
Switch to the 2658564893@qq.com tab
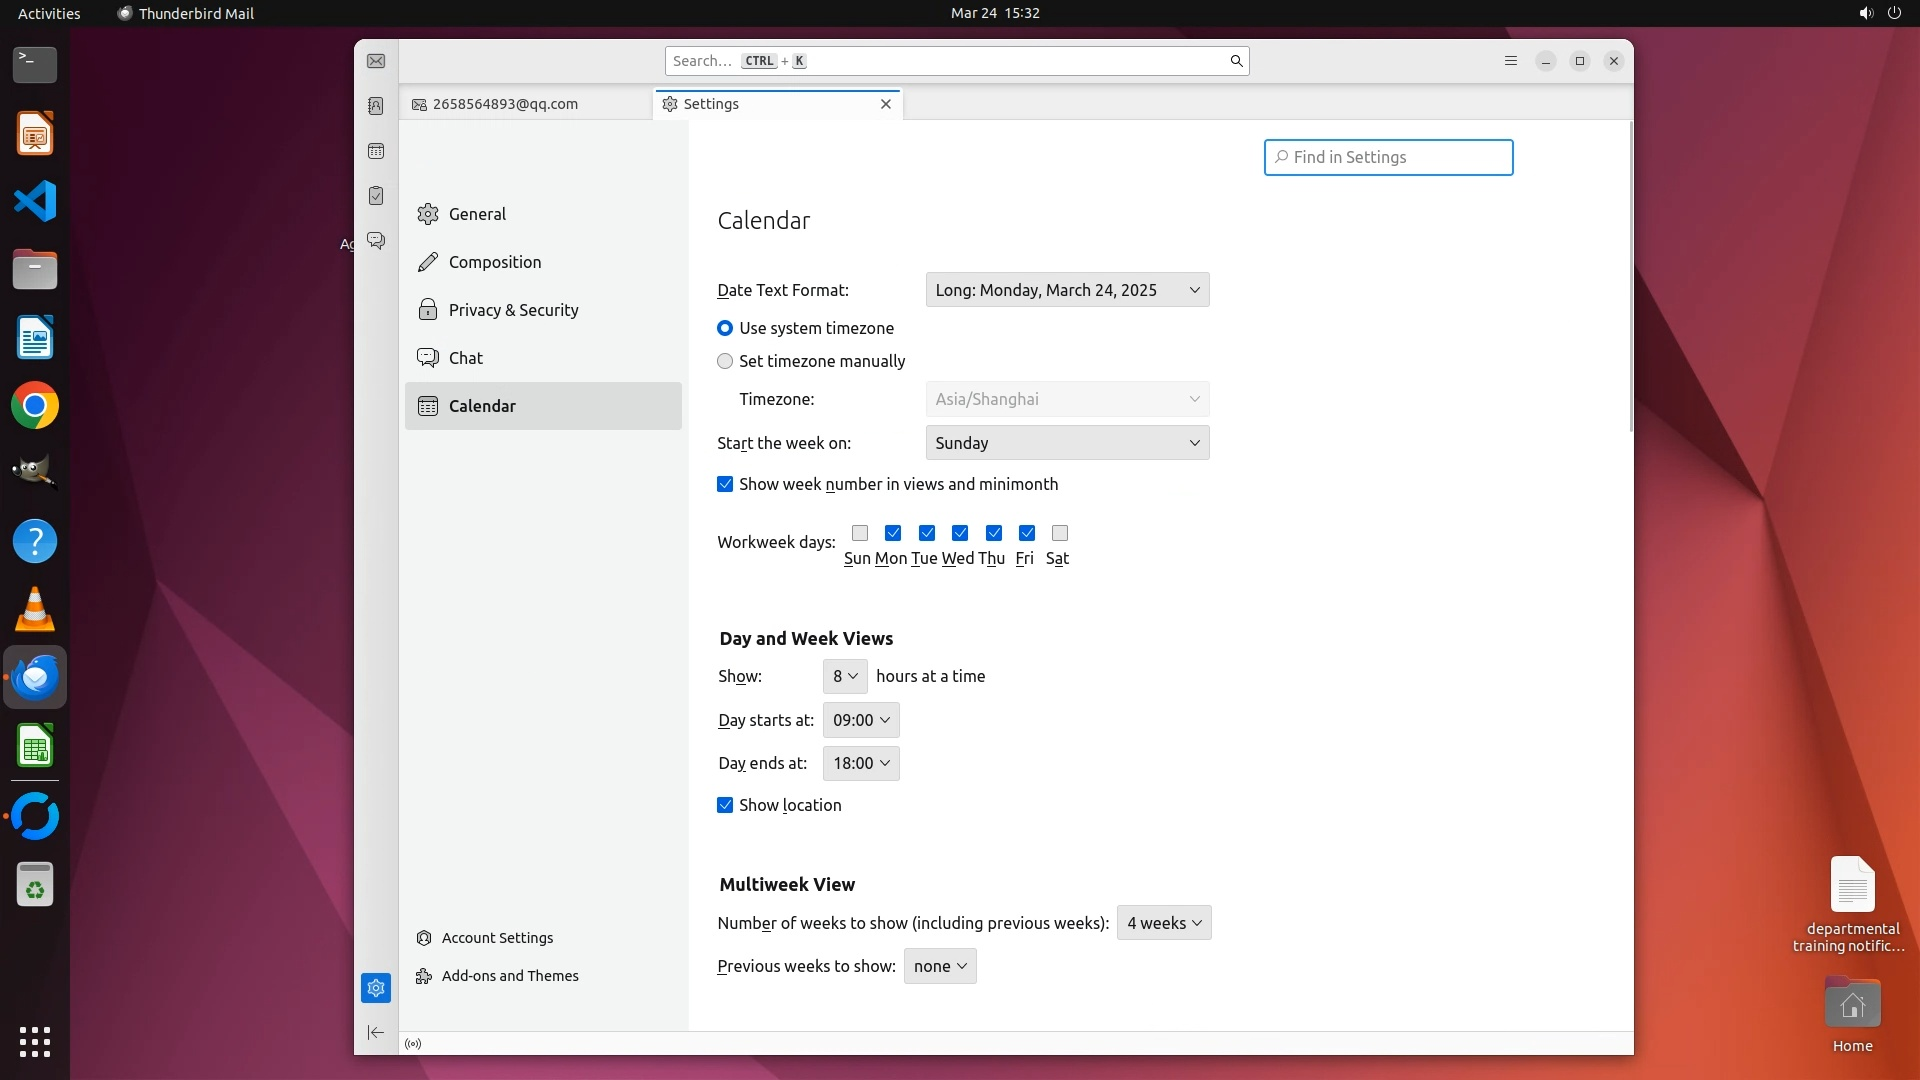tap(505, 104)
